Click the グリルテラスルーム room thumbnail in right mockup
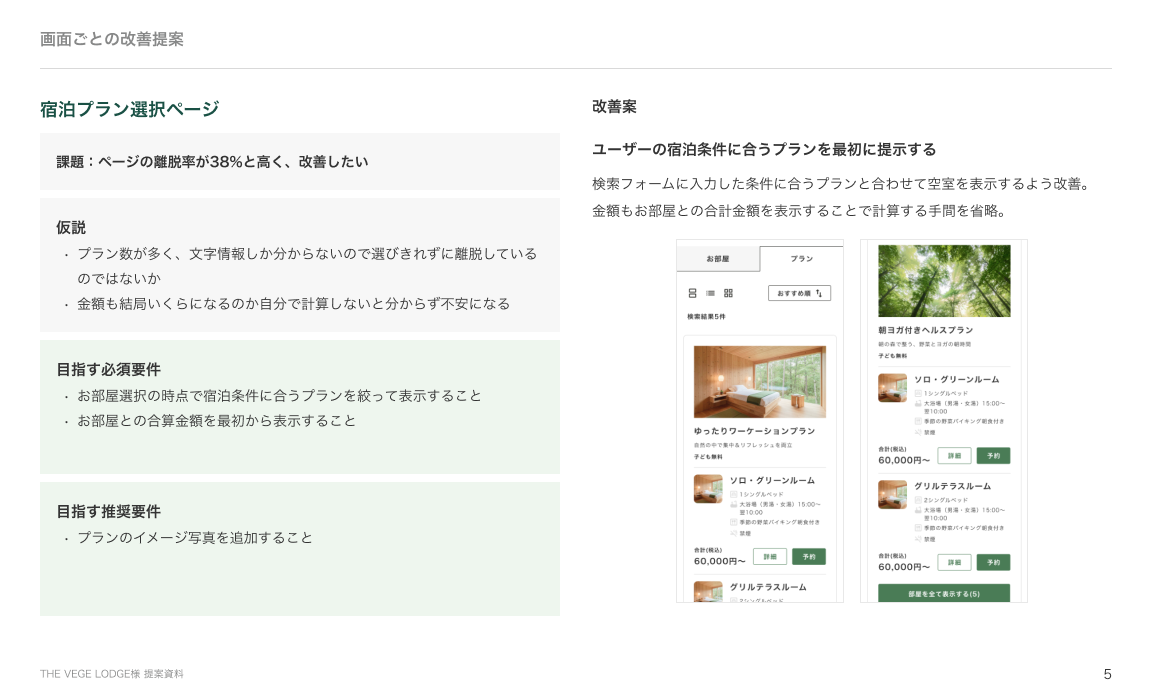Screen dimensions: 1152x700 point(892,494)
